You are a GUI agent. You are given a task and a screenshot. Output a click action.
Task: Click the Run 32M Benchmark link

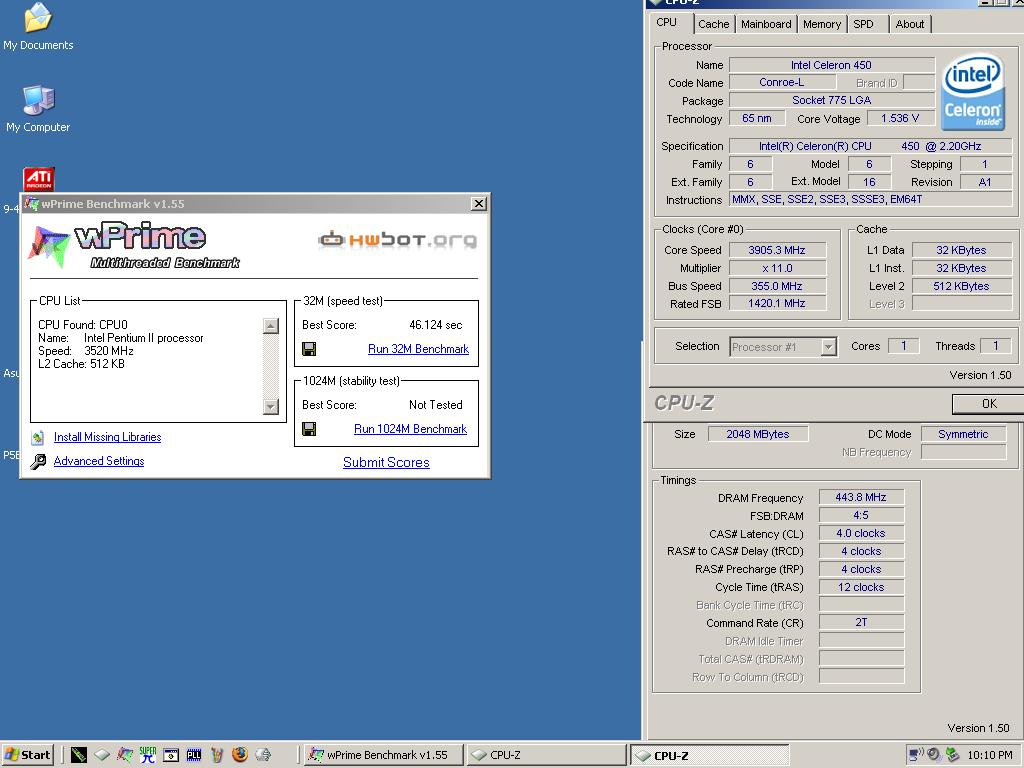[419, 349]
